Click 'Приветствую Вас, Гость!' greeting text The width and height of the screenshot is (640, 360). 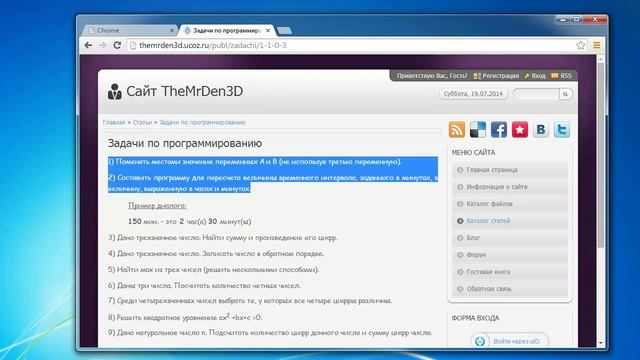(432, 76)
